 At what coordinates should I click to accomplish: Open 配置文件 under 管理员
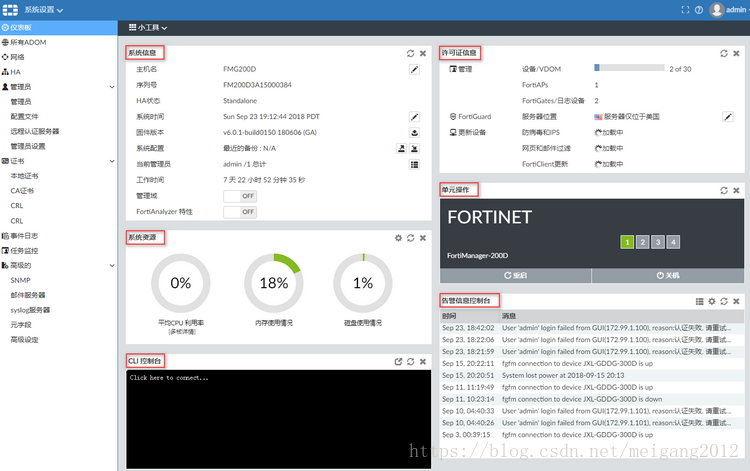point(24,116)
